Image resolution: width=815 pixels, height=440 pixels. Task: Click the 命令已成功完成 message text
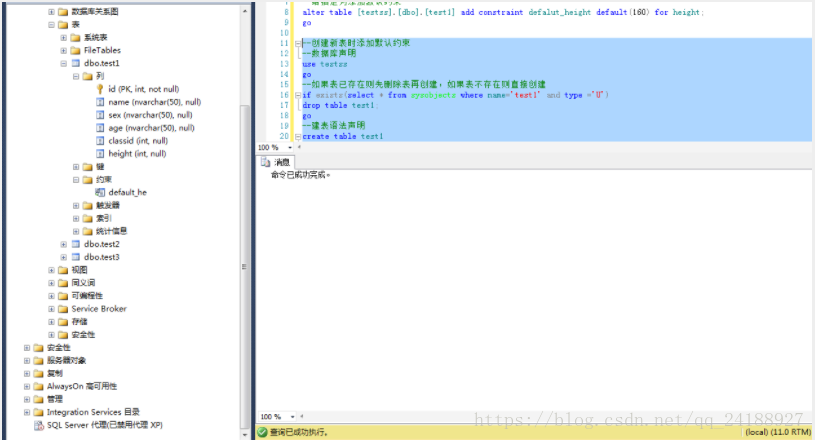(300, 176)
